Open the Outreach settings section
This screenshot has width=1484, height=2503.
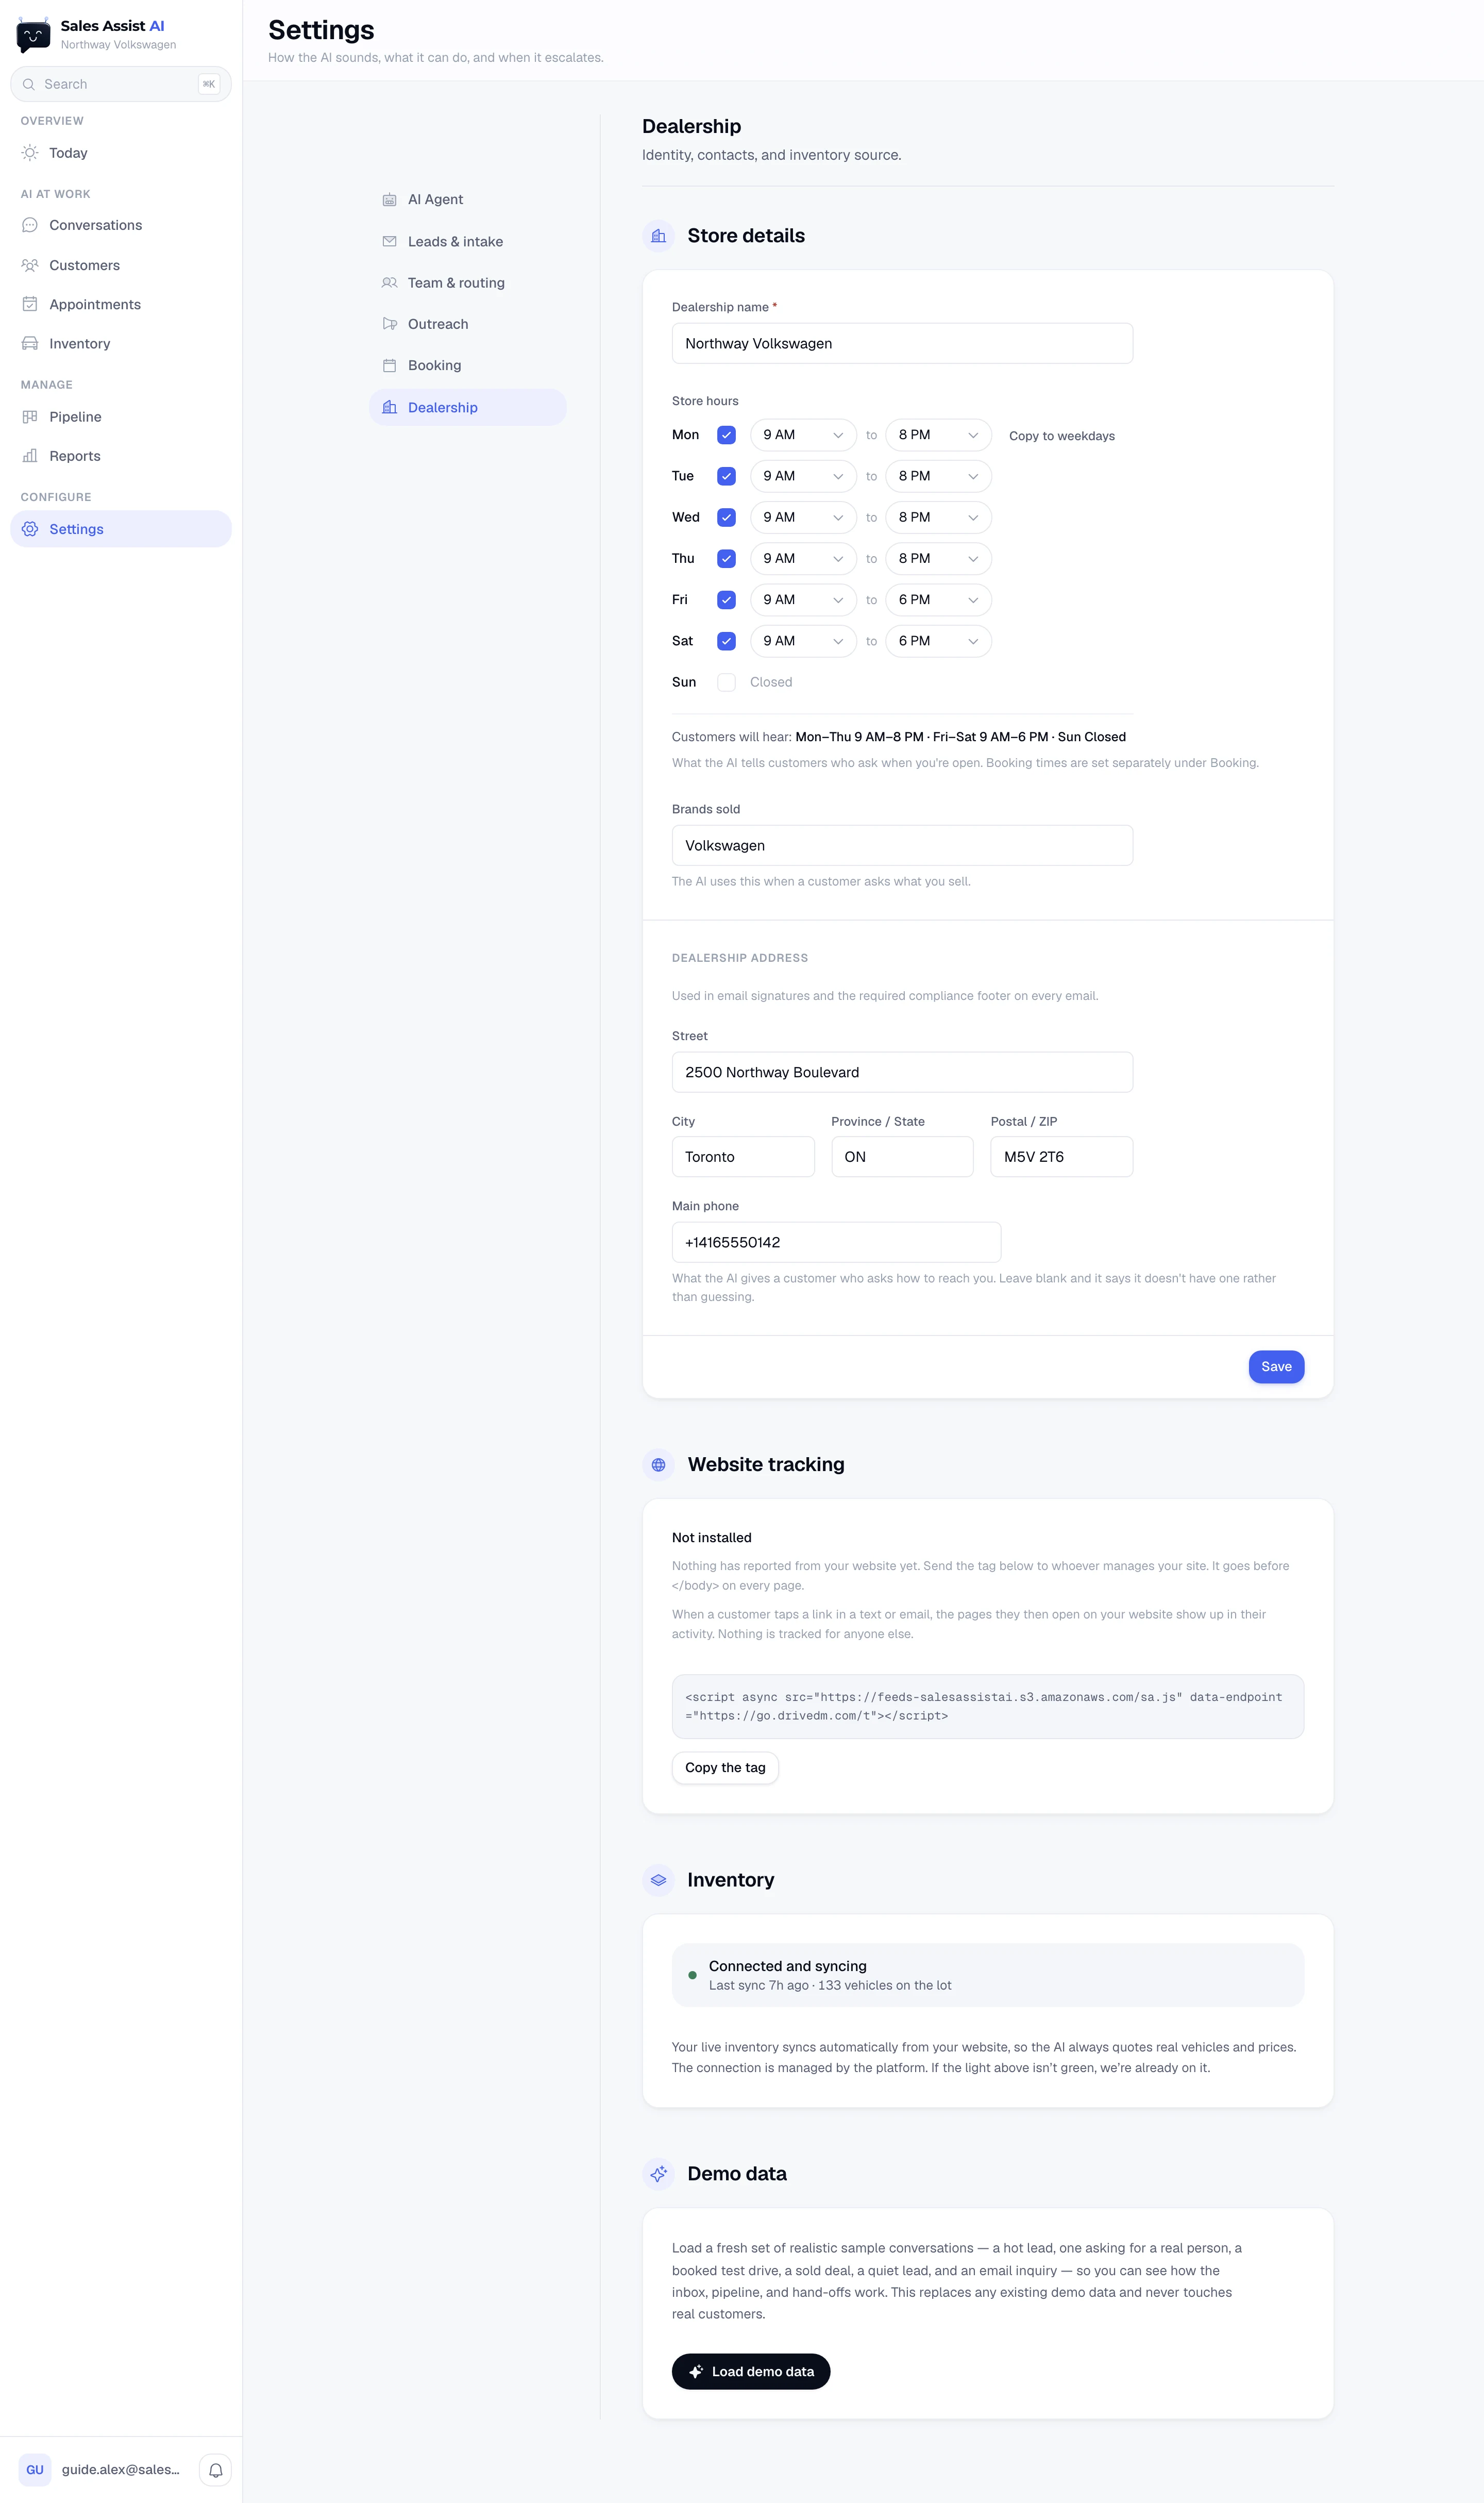pos(467,324)
